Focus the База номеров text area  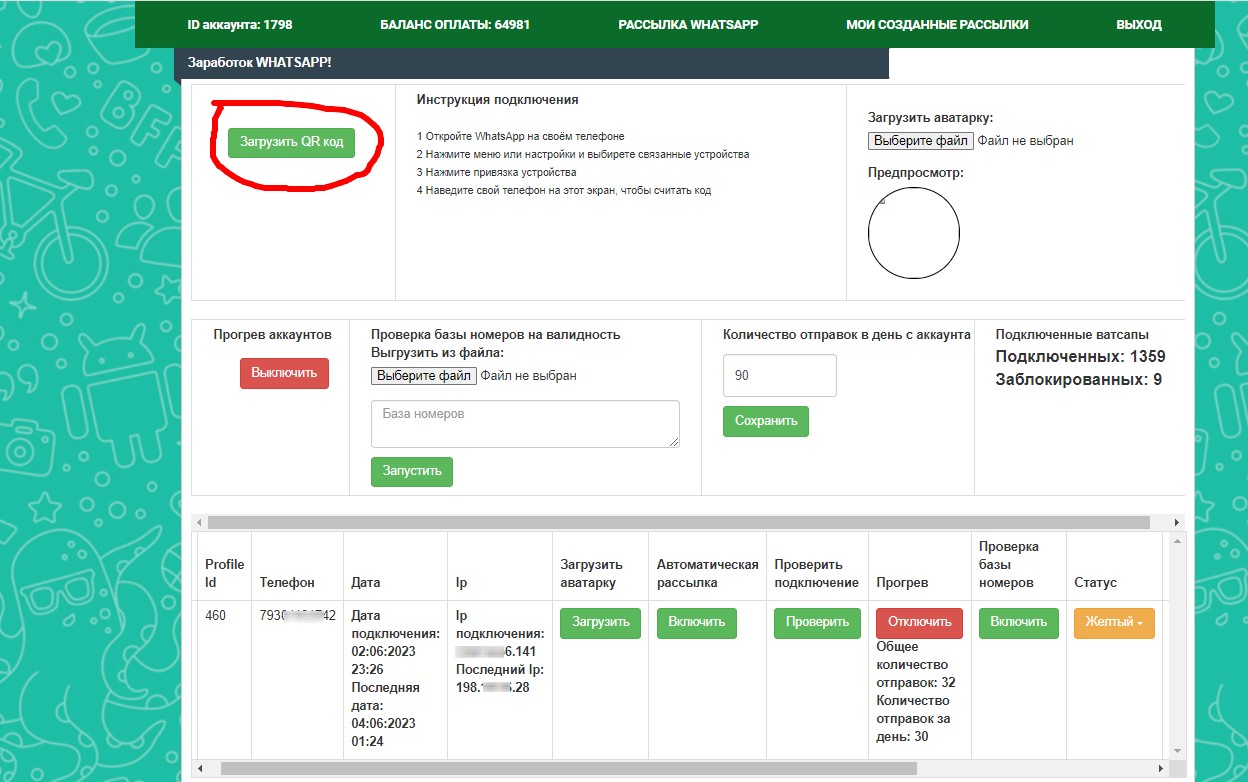point(525,424)
